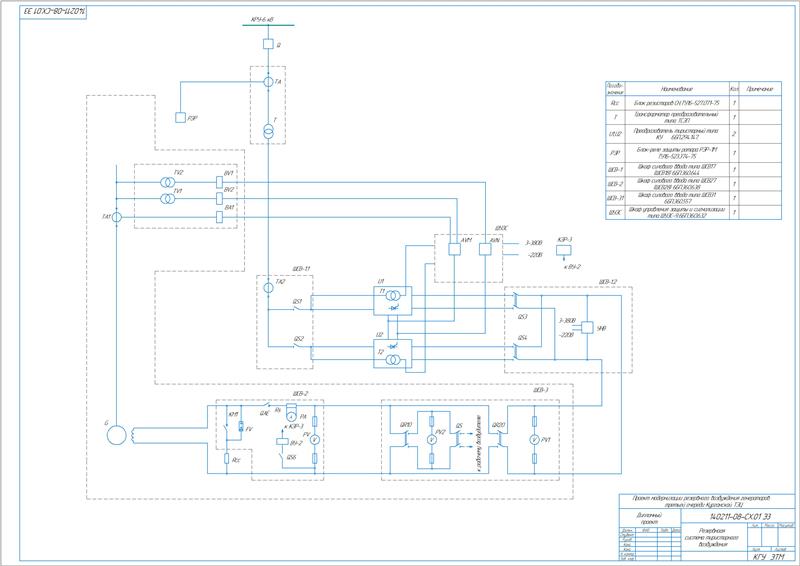800x566 pixels.
Task: Select the BV1 rectangle block
Action: [219, 182]
